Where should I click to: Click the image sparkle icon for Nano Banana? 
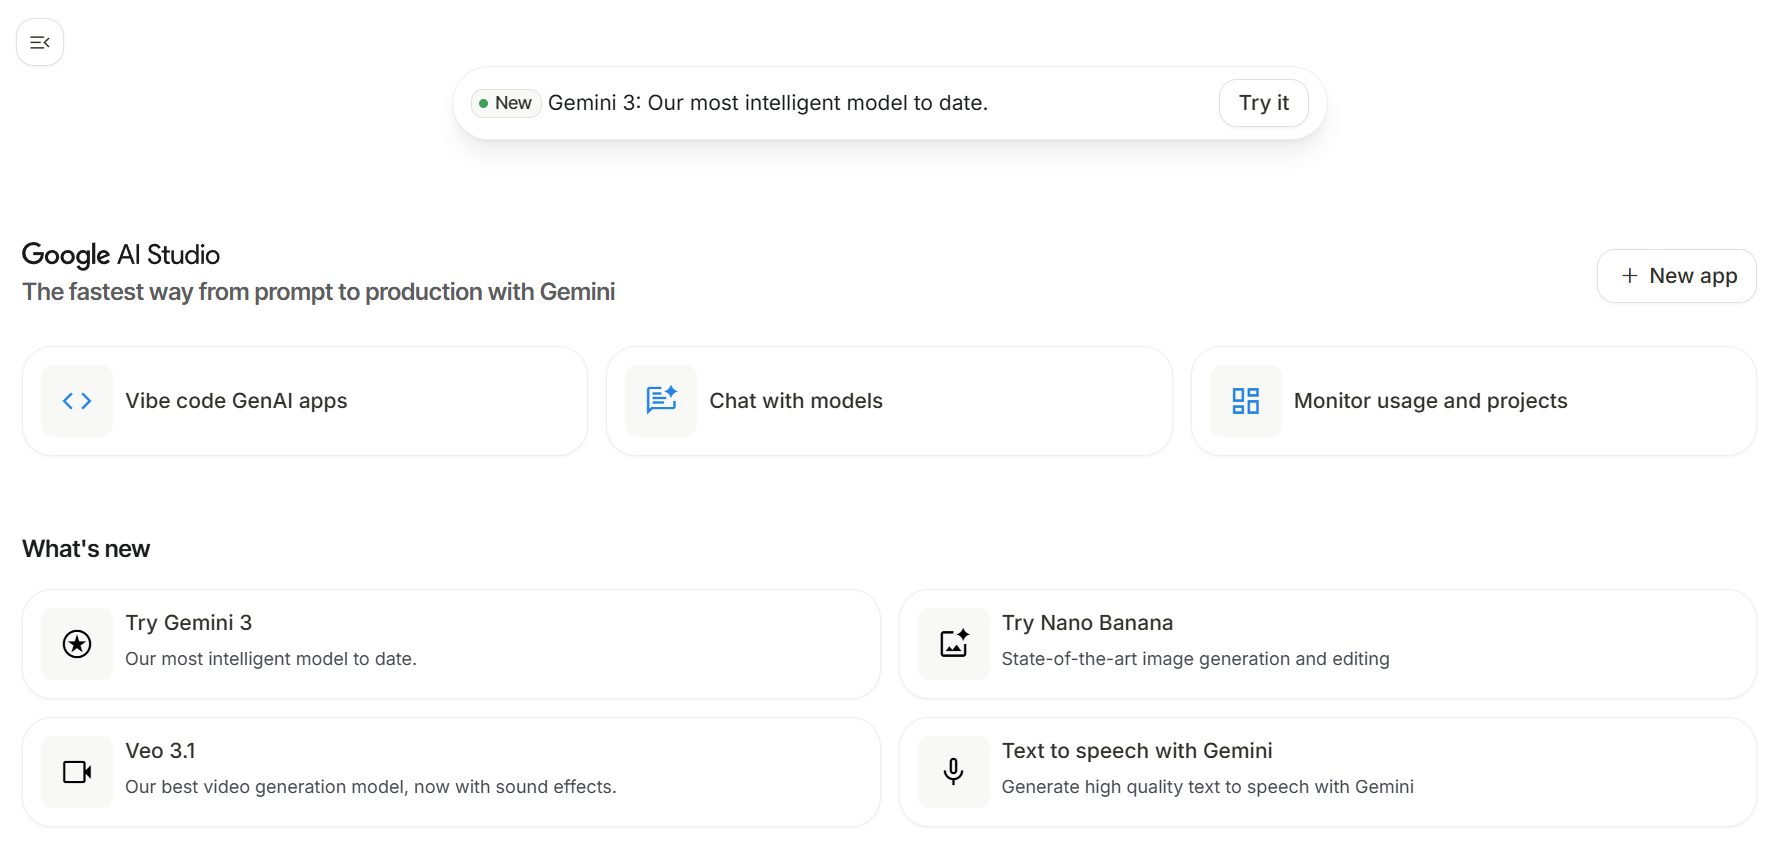pos(954,644)
